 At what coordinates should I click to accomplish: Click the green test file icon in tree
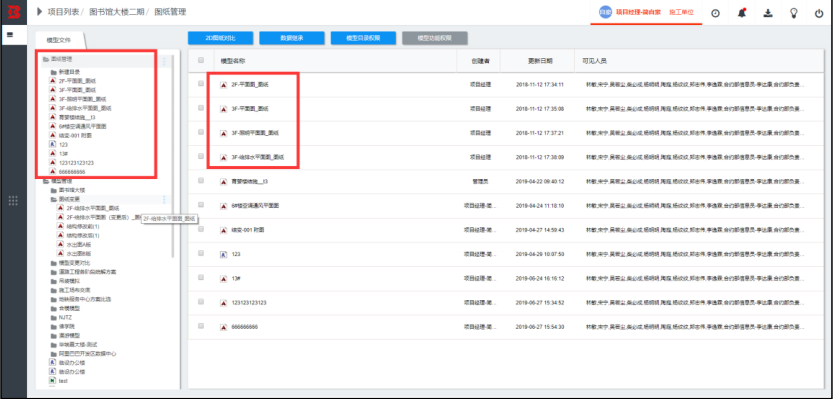(53, 380)
